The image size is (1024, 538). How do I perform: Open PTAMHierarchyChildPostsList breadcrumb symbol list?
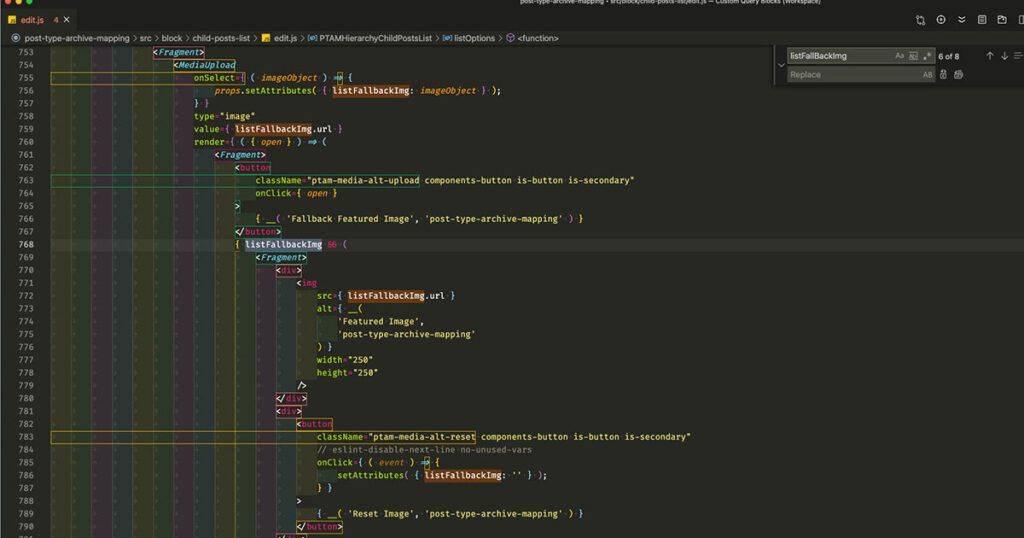click(x=376, y=39)
